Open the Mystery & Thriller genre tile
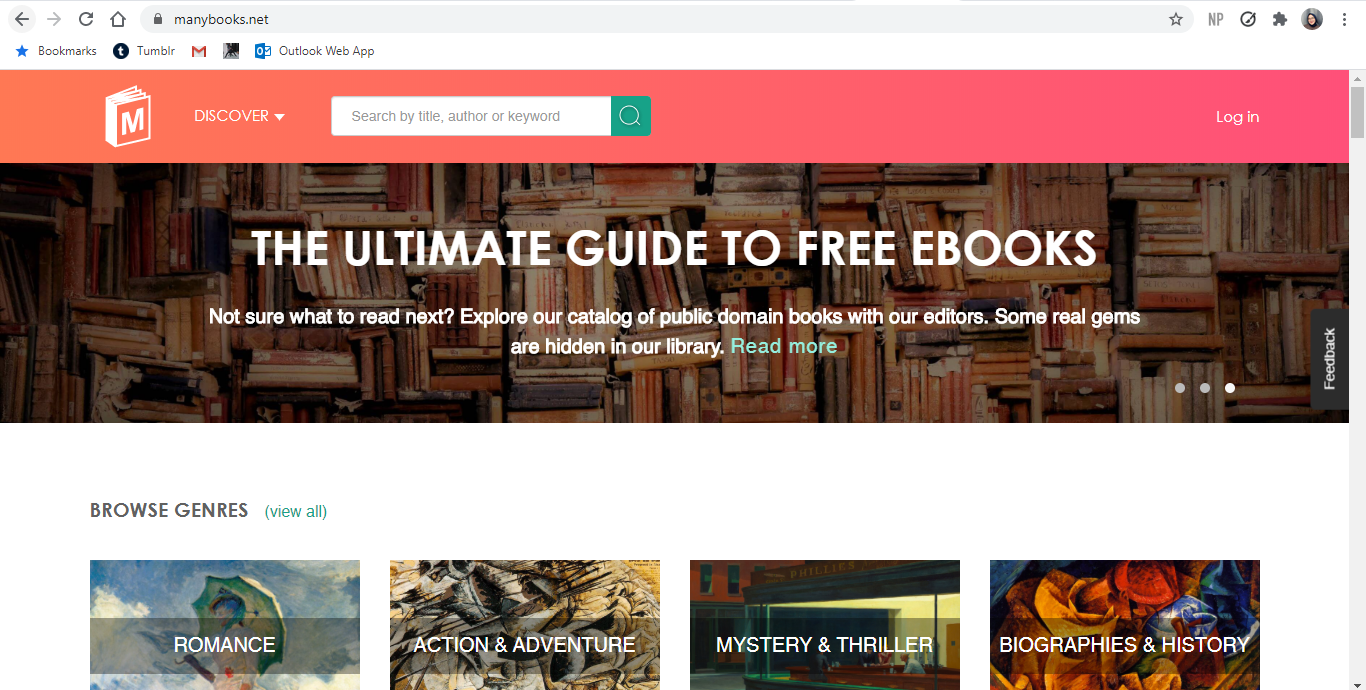Image resolution: width=1366 pixels, height=690 pixels. click(824, 625)
